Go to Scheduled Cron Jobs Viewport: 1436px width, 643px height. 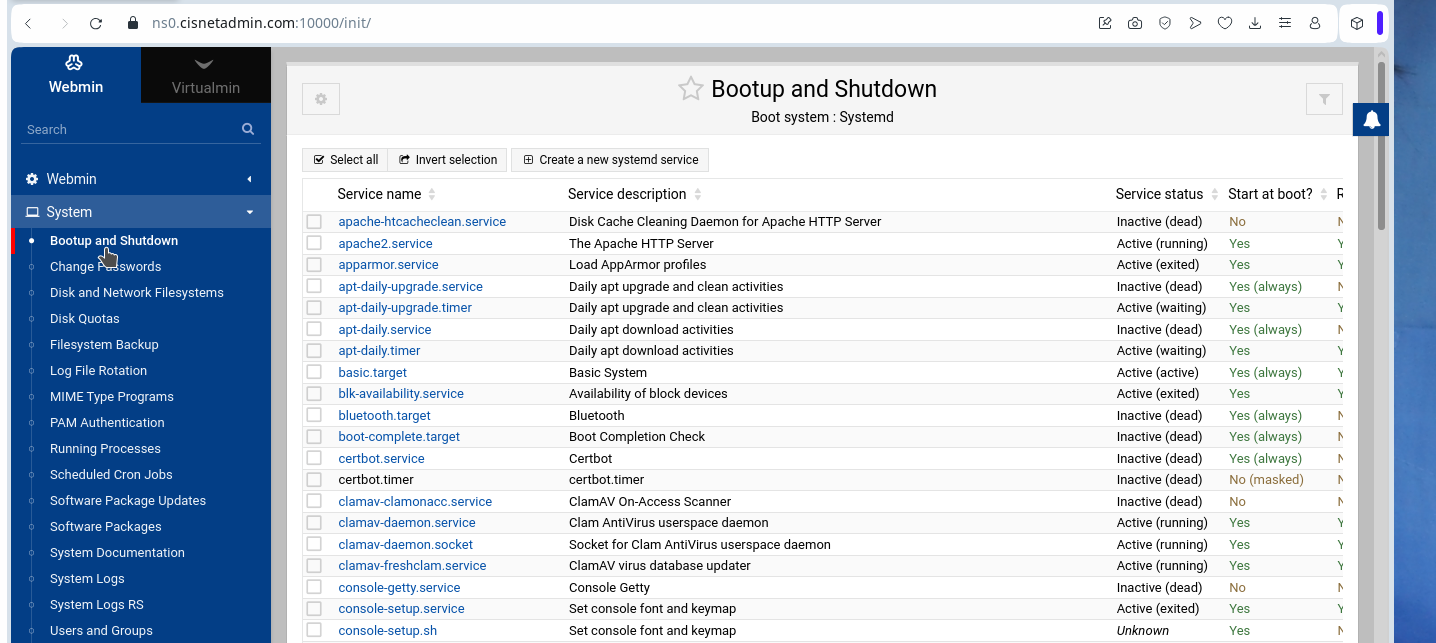(111, 475)
